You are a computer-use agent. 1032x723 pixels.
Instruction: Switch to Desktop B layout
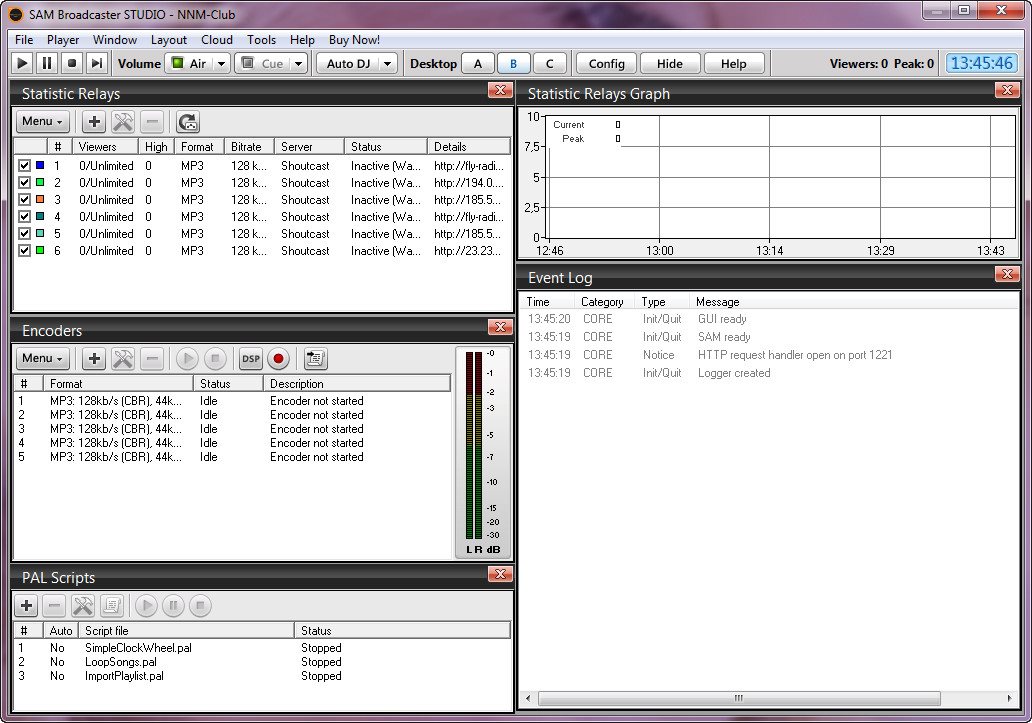pos(514,64)
